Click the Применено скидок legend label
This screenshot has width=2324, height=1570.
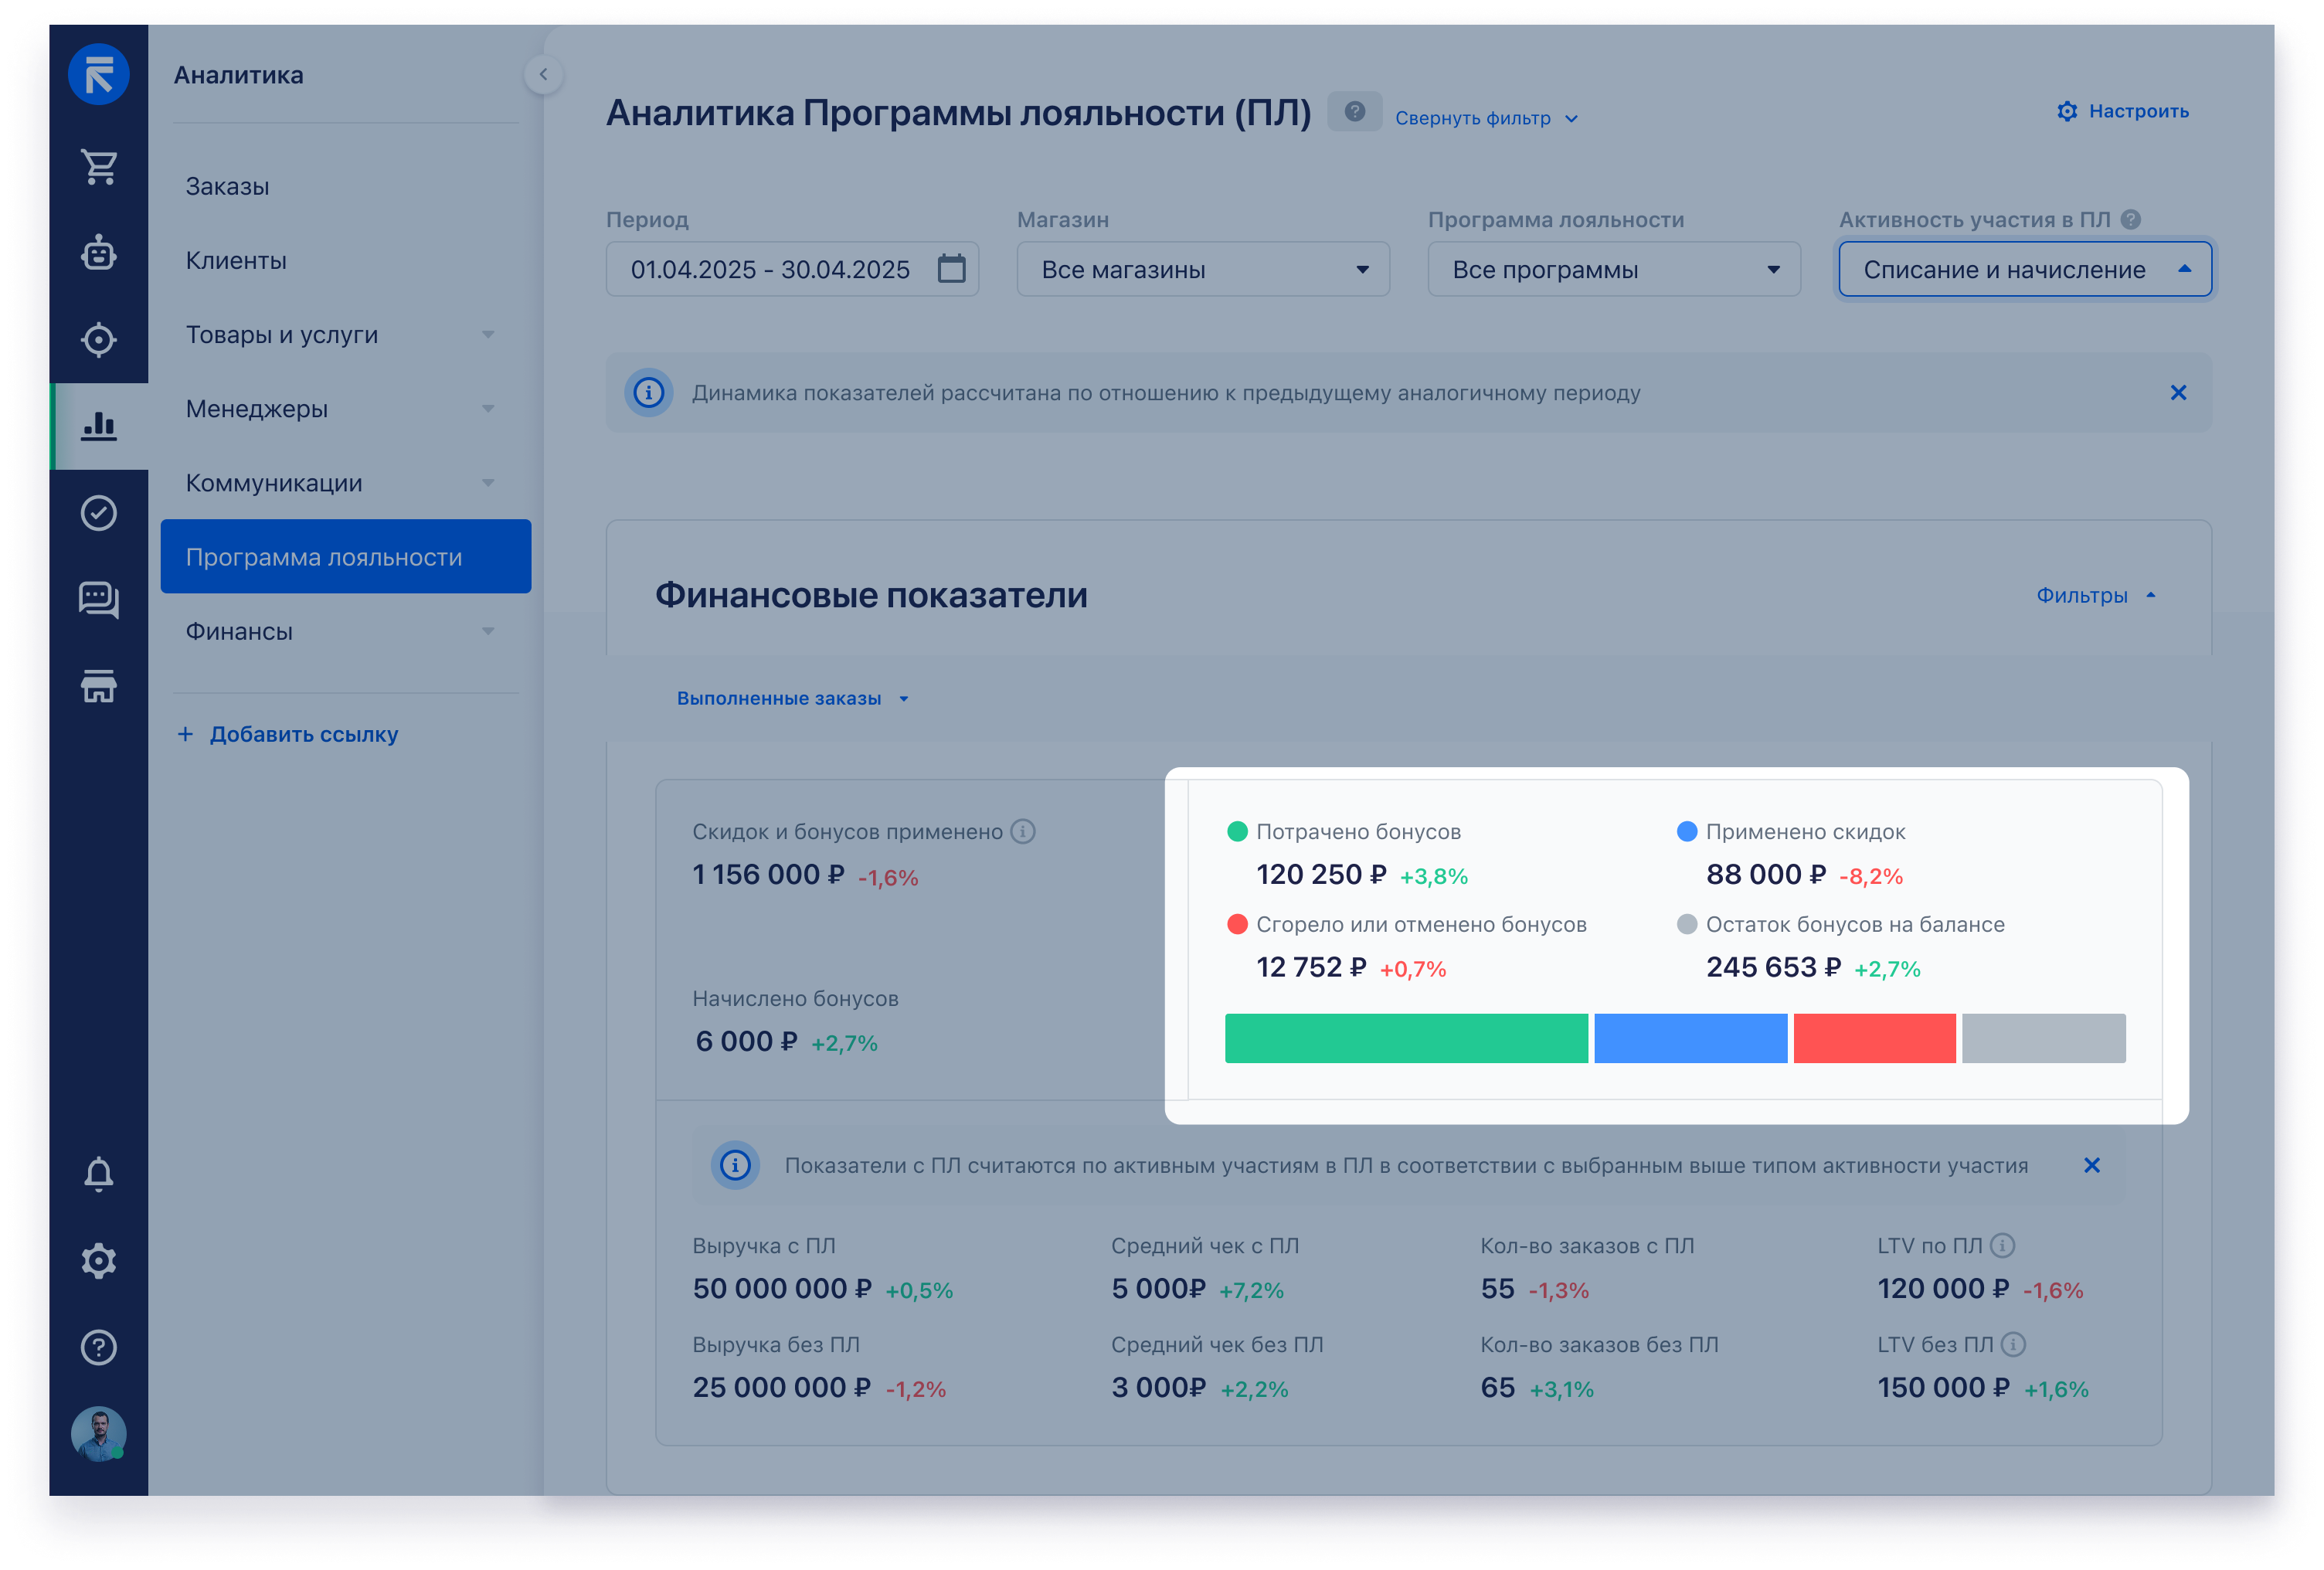[1805, 831]
